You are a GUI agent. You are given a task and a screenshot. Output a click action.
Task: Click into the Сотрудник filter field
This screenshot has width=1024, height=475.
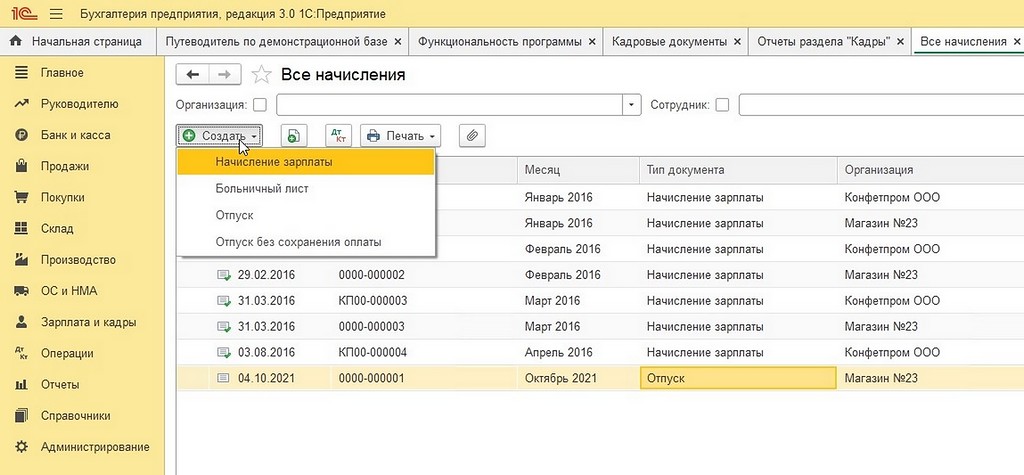tap(882, 105)
